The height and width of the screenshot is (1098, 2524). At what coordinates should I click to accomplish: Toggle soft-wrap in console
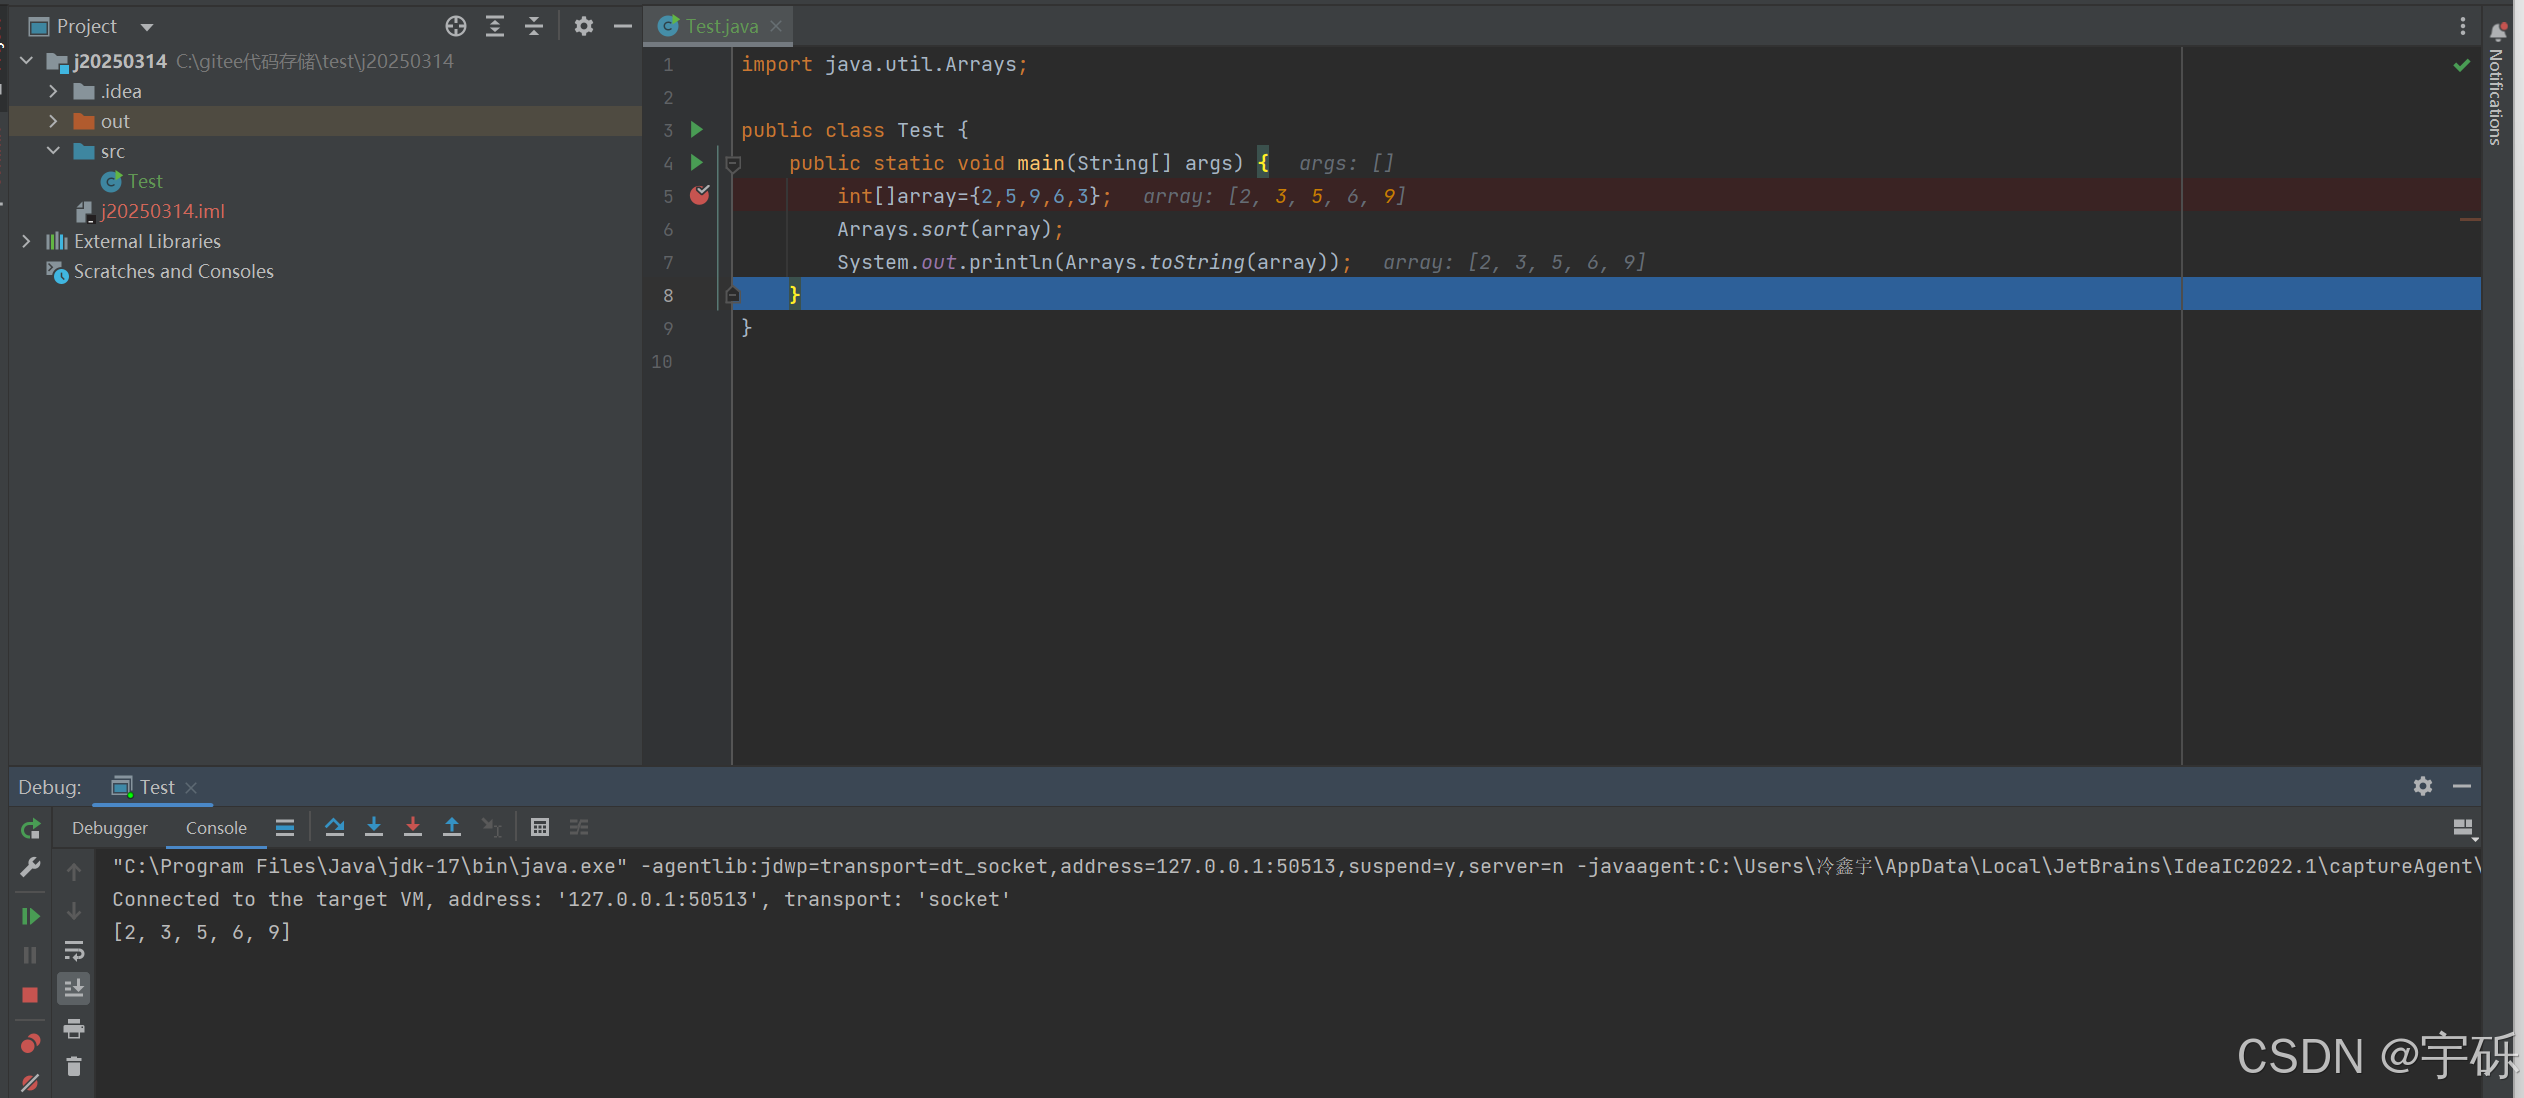coord(74,950)
